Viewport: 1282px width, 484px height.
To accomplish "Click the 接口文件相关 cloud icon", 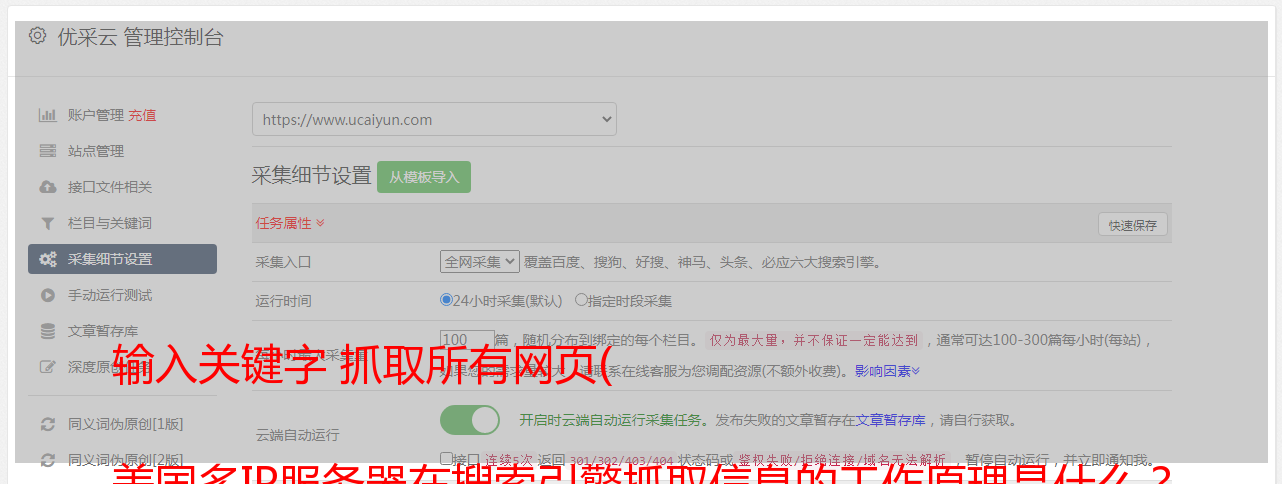I will tap(47, 187).
